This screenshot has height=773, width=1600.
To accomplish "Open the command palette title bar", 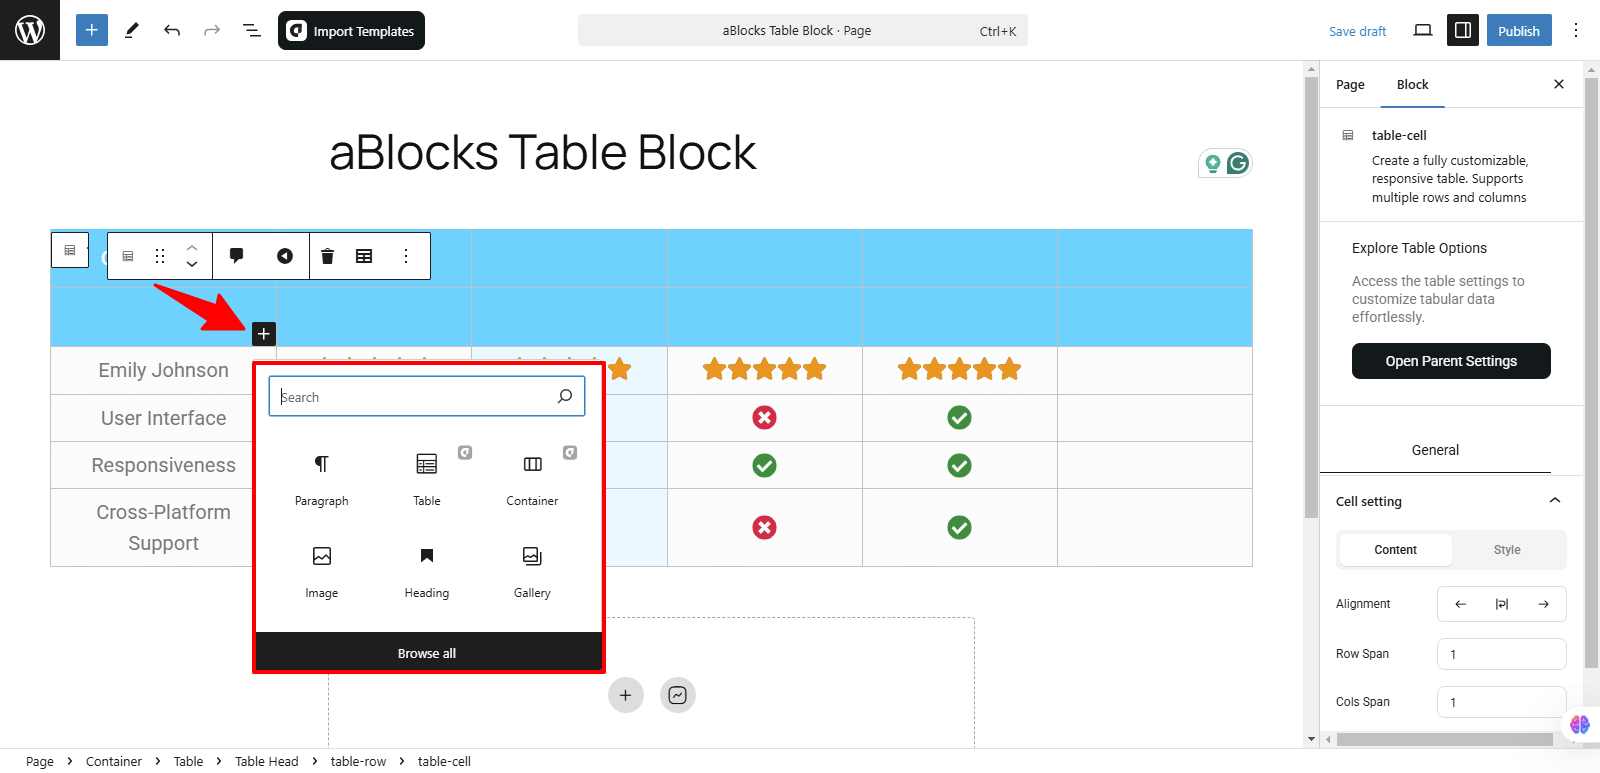I will pyautogui.click(x=802, y=30).
